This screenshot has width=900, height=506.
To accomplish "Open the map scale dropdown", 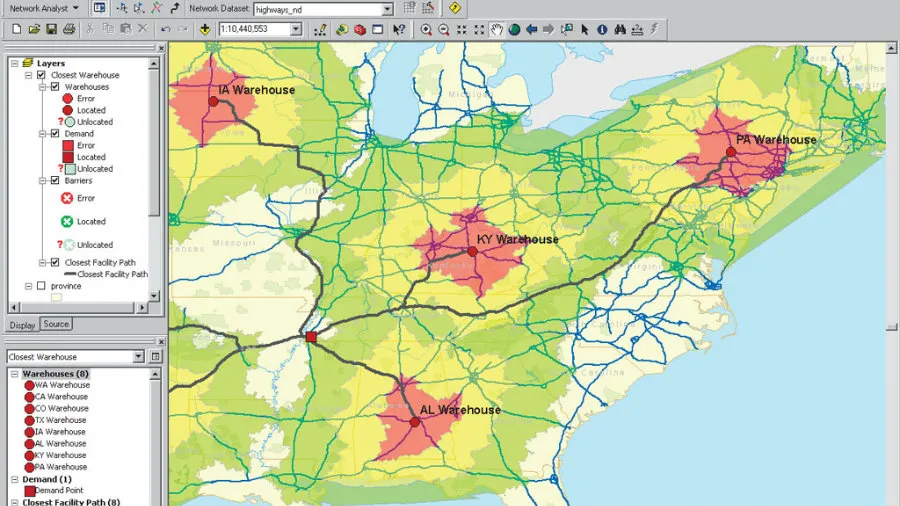I will [296, 30].
